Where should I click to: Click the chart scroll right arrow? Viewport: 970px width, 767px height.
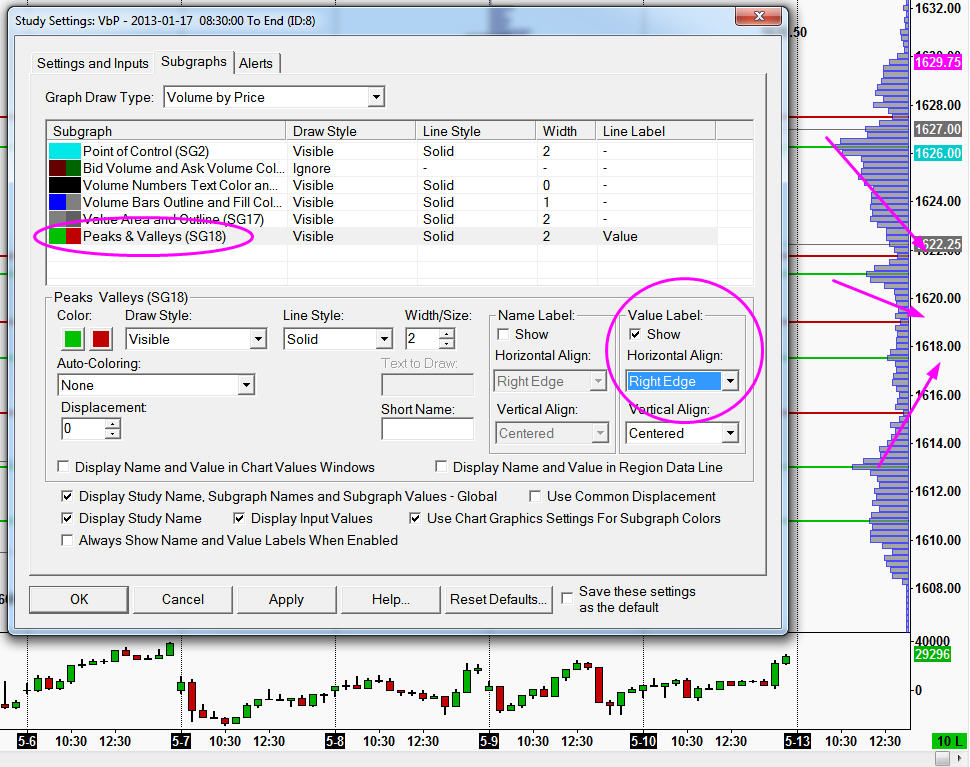point(960,758)
